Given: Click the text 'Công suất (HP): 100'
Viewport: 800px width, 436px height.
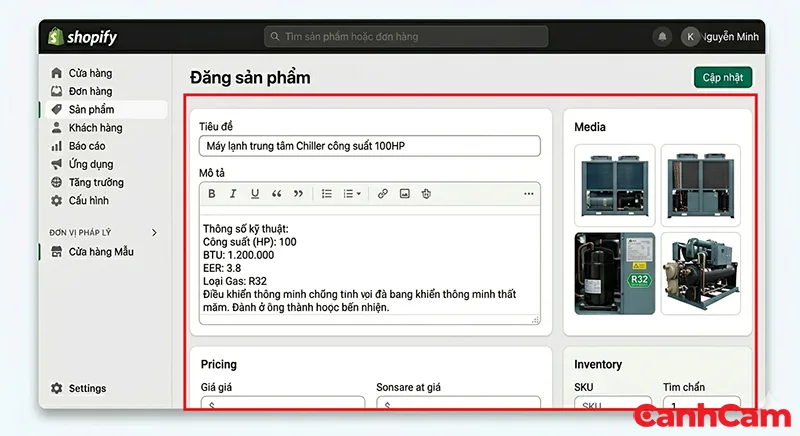Looking at the screenshot, I should click(249, 242).
